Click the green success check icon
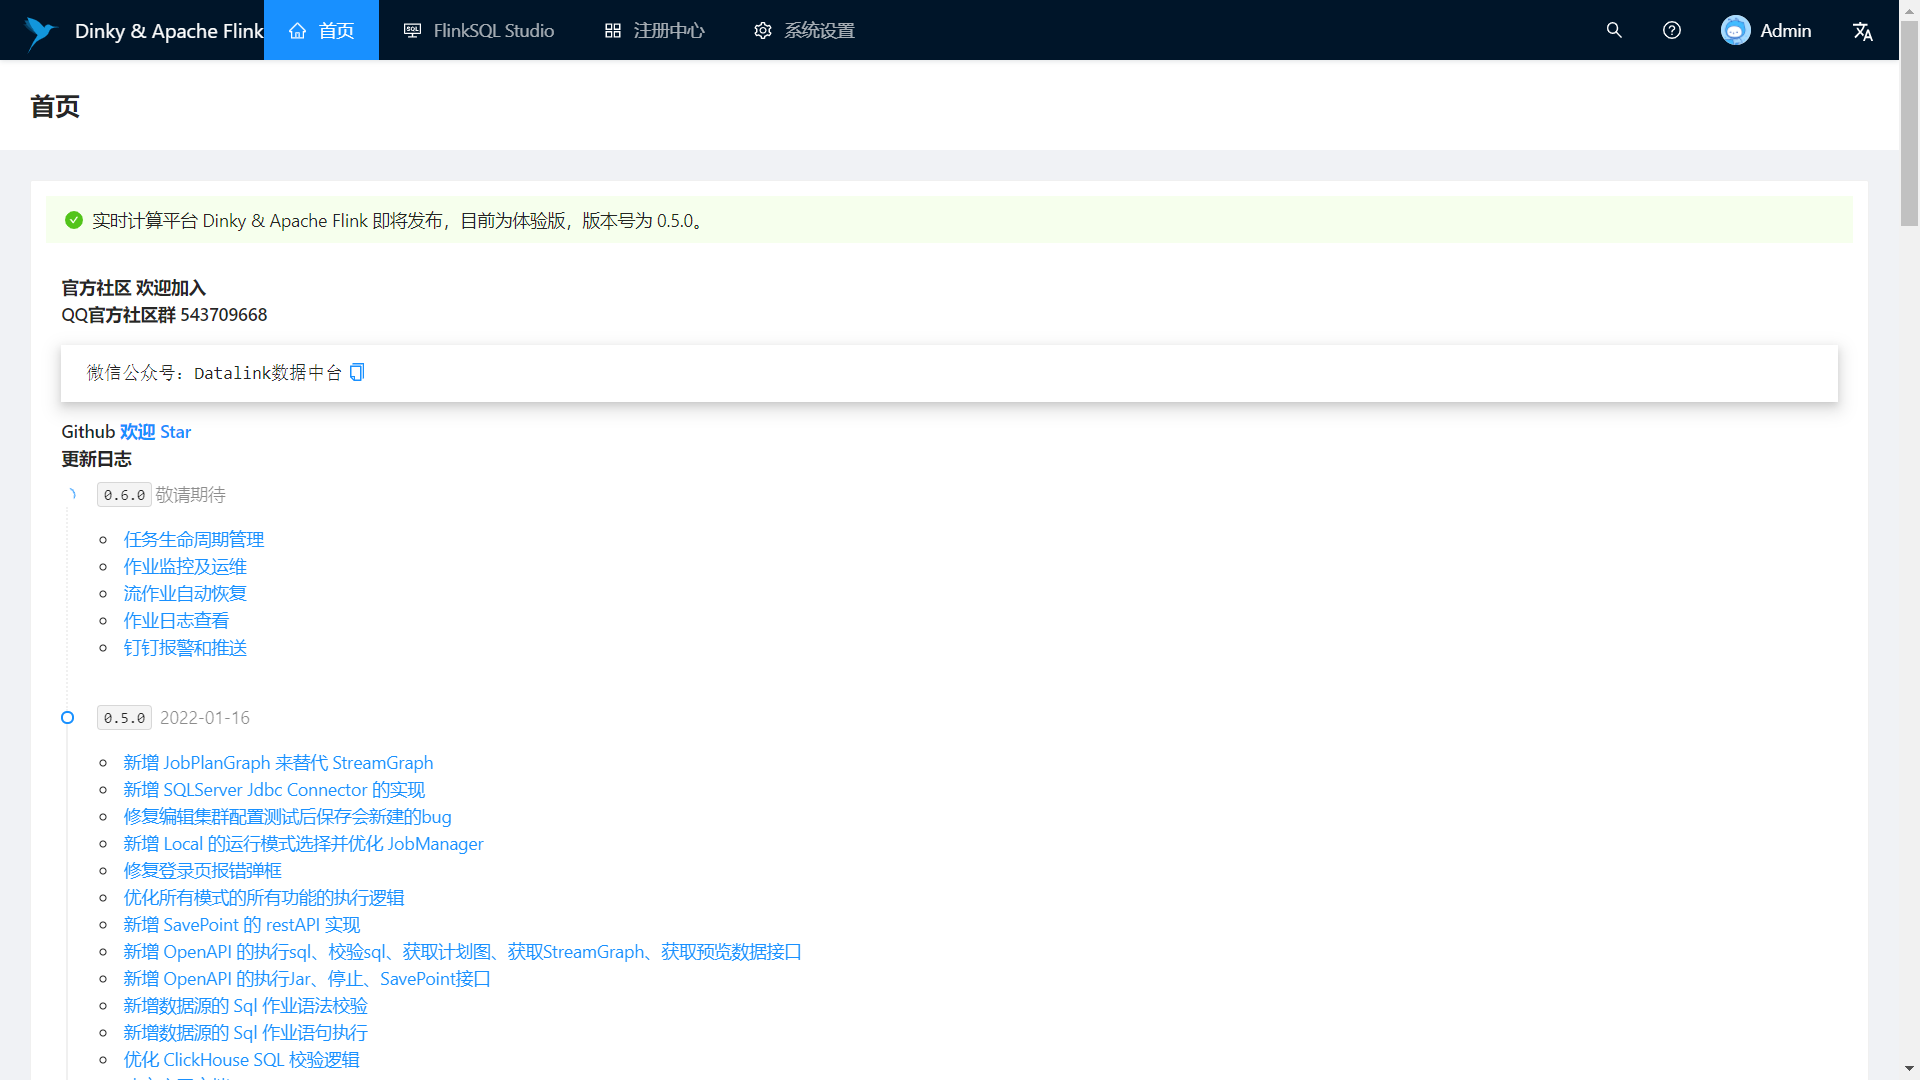The width and height of the screenshot is (1920, 1080). pos(74,220)
